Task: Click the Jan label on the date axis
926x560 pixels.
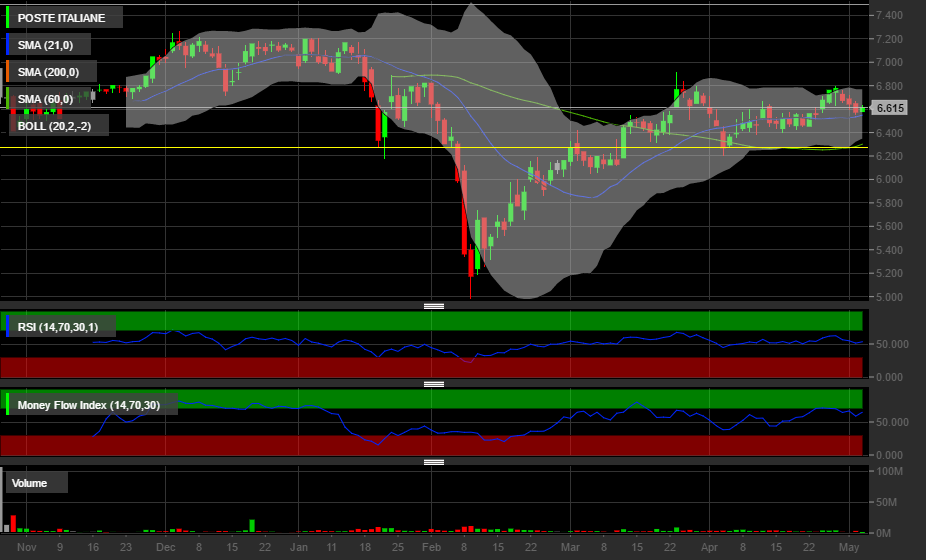Action: [299, 547]
